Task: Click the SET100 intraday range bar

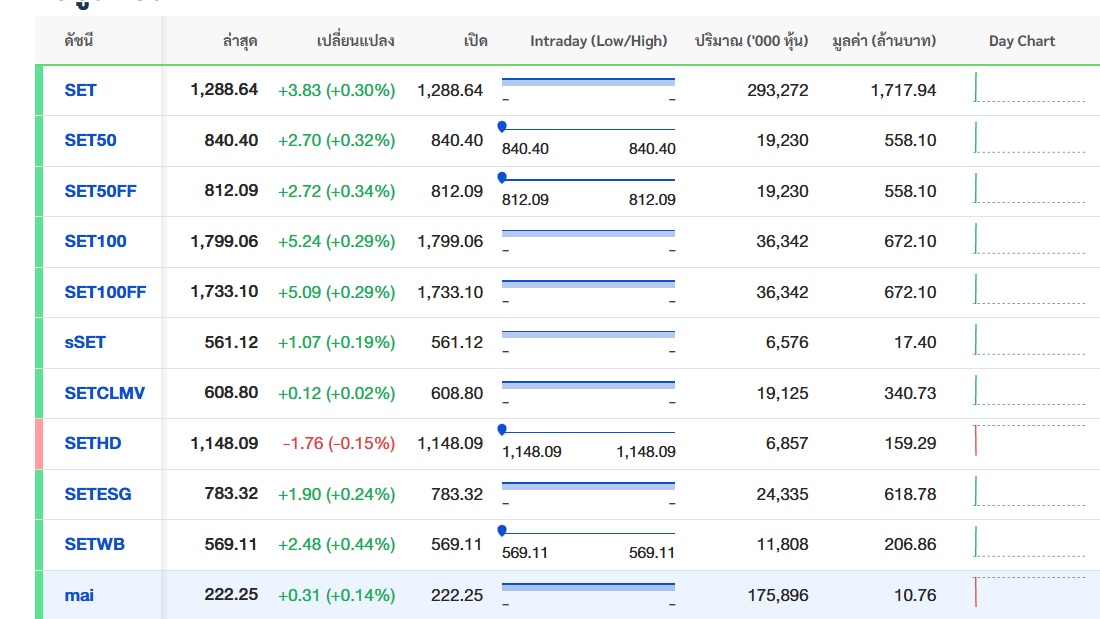Action: 588,233
